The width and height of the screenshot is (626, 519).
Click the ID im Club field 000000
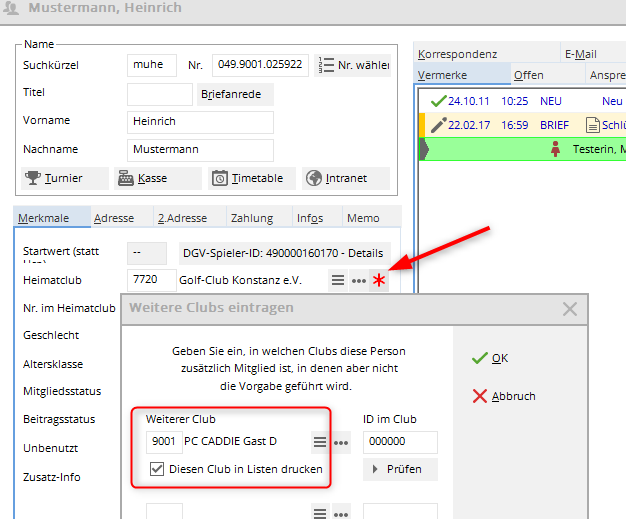400,442
